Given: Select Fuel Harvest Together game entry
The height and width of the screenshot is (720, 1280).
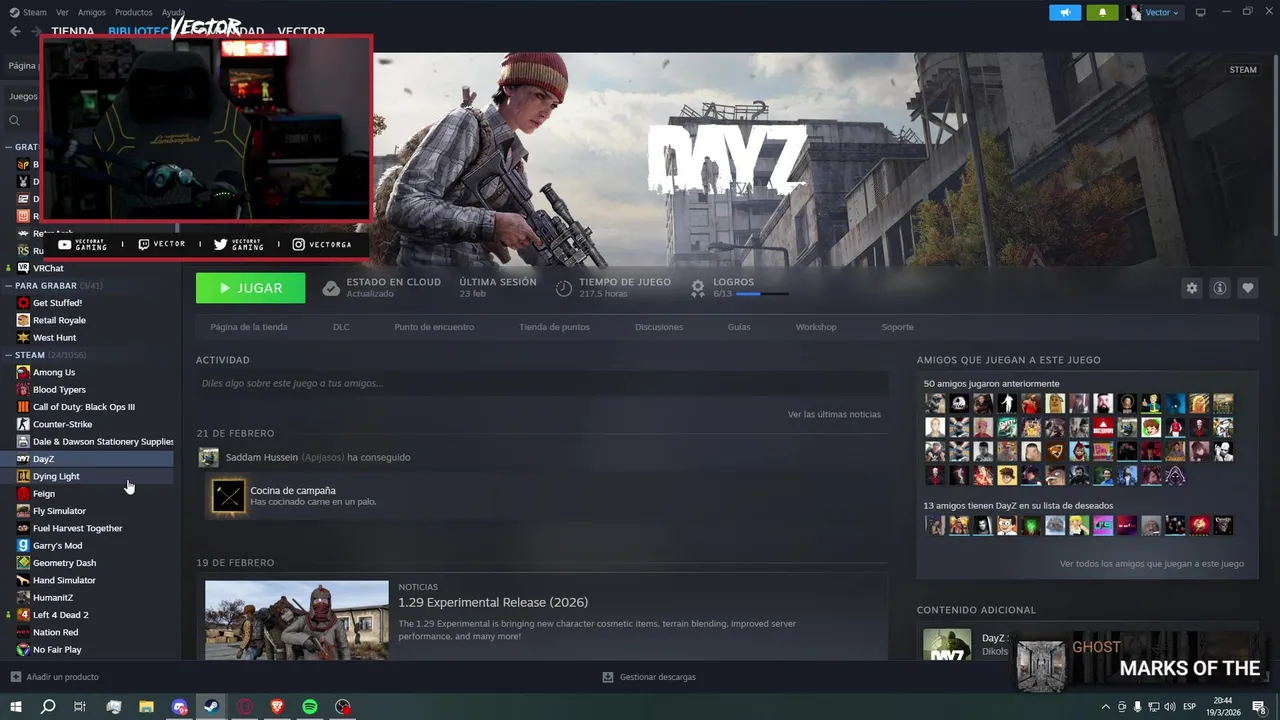Looking at the screenshot, I should coord(77,528).
